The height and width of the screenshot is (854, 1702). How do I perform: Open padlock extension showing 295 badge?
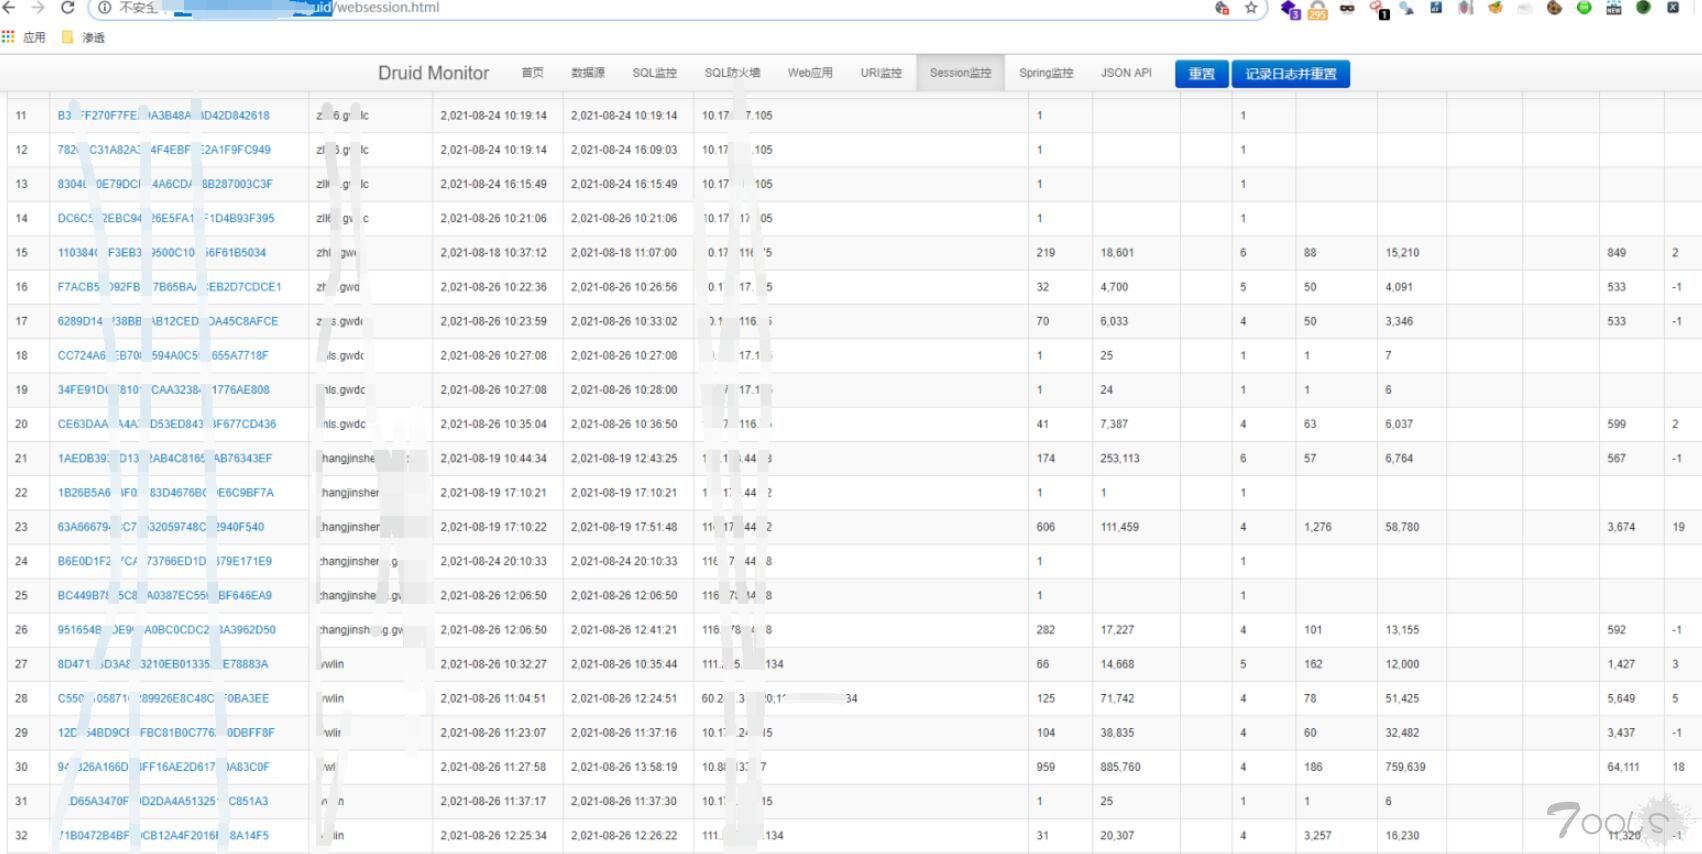[1318, 9]
